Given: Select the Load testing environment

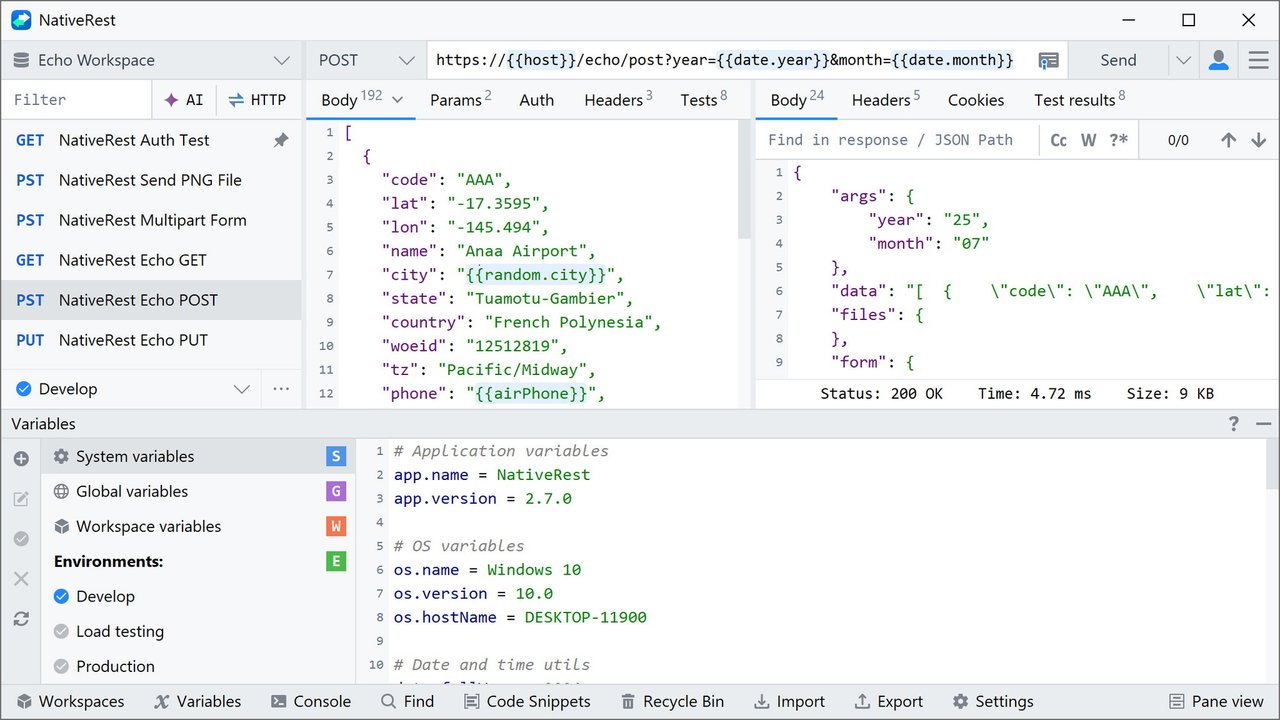Looking at the screenshot, I should [x=119, y=631].
